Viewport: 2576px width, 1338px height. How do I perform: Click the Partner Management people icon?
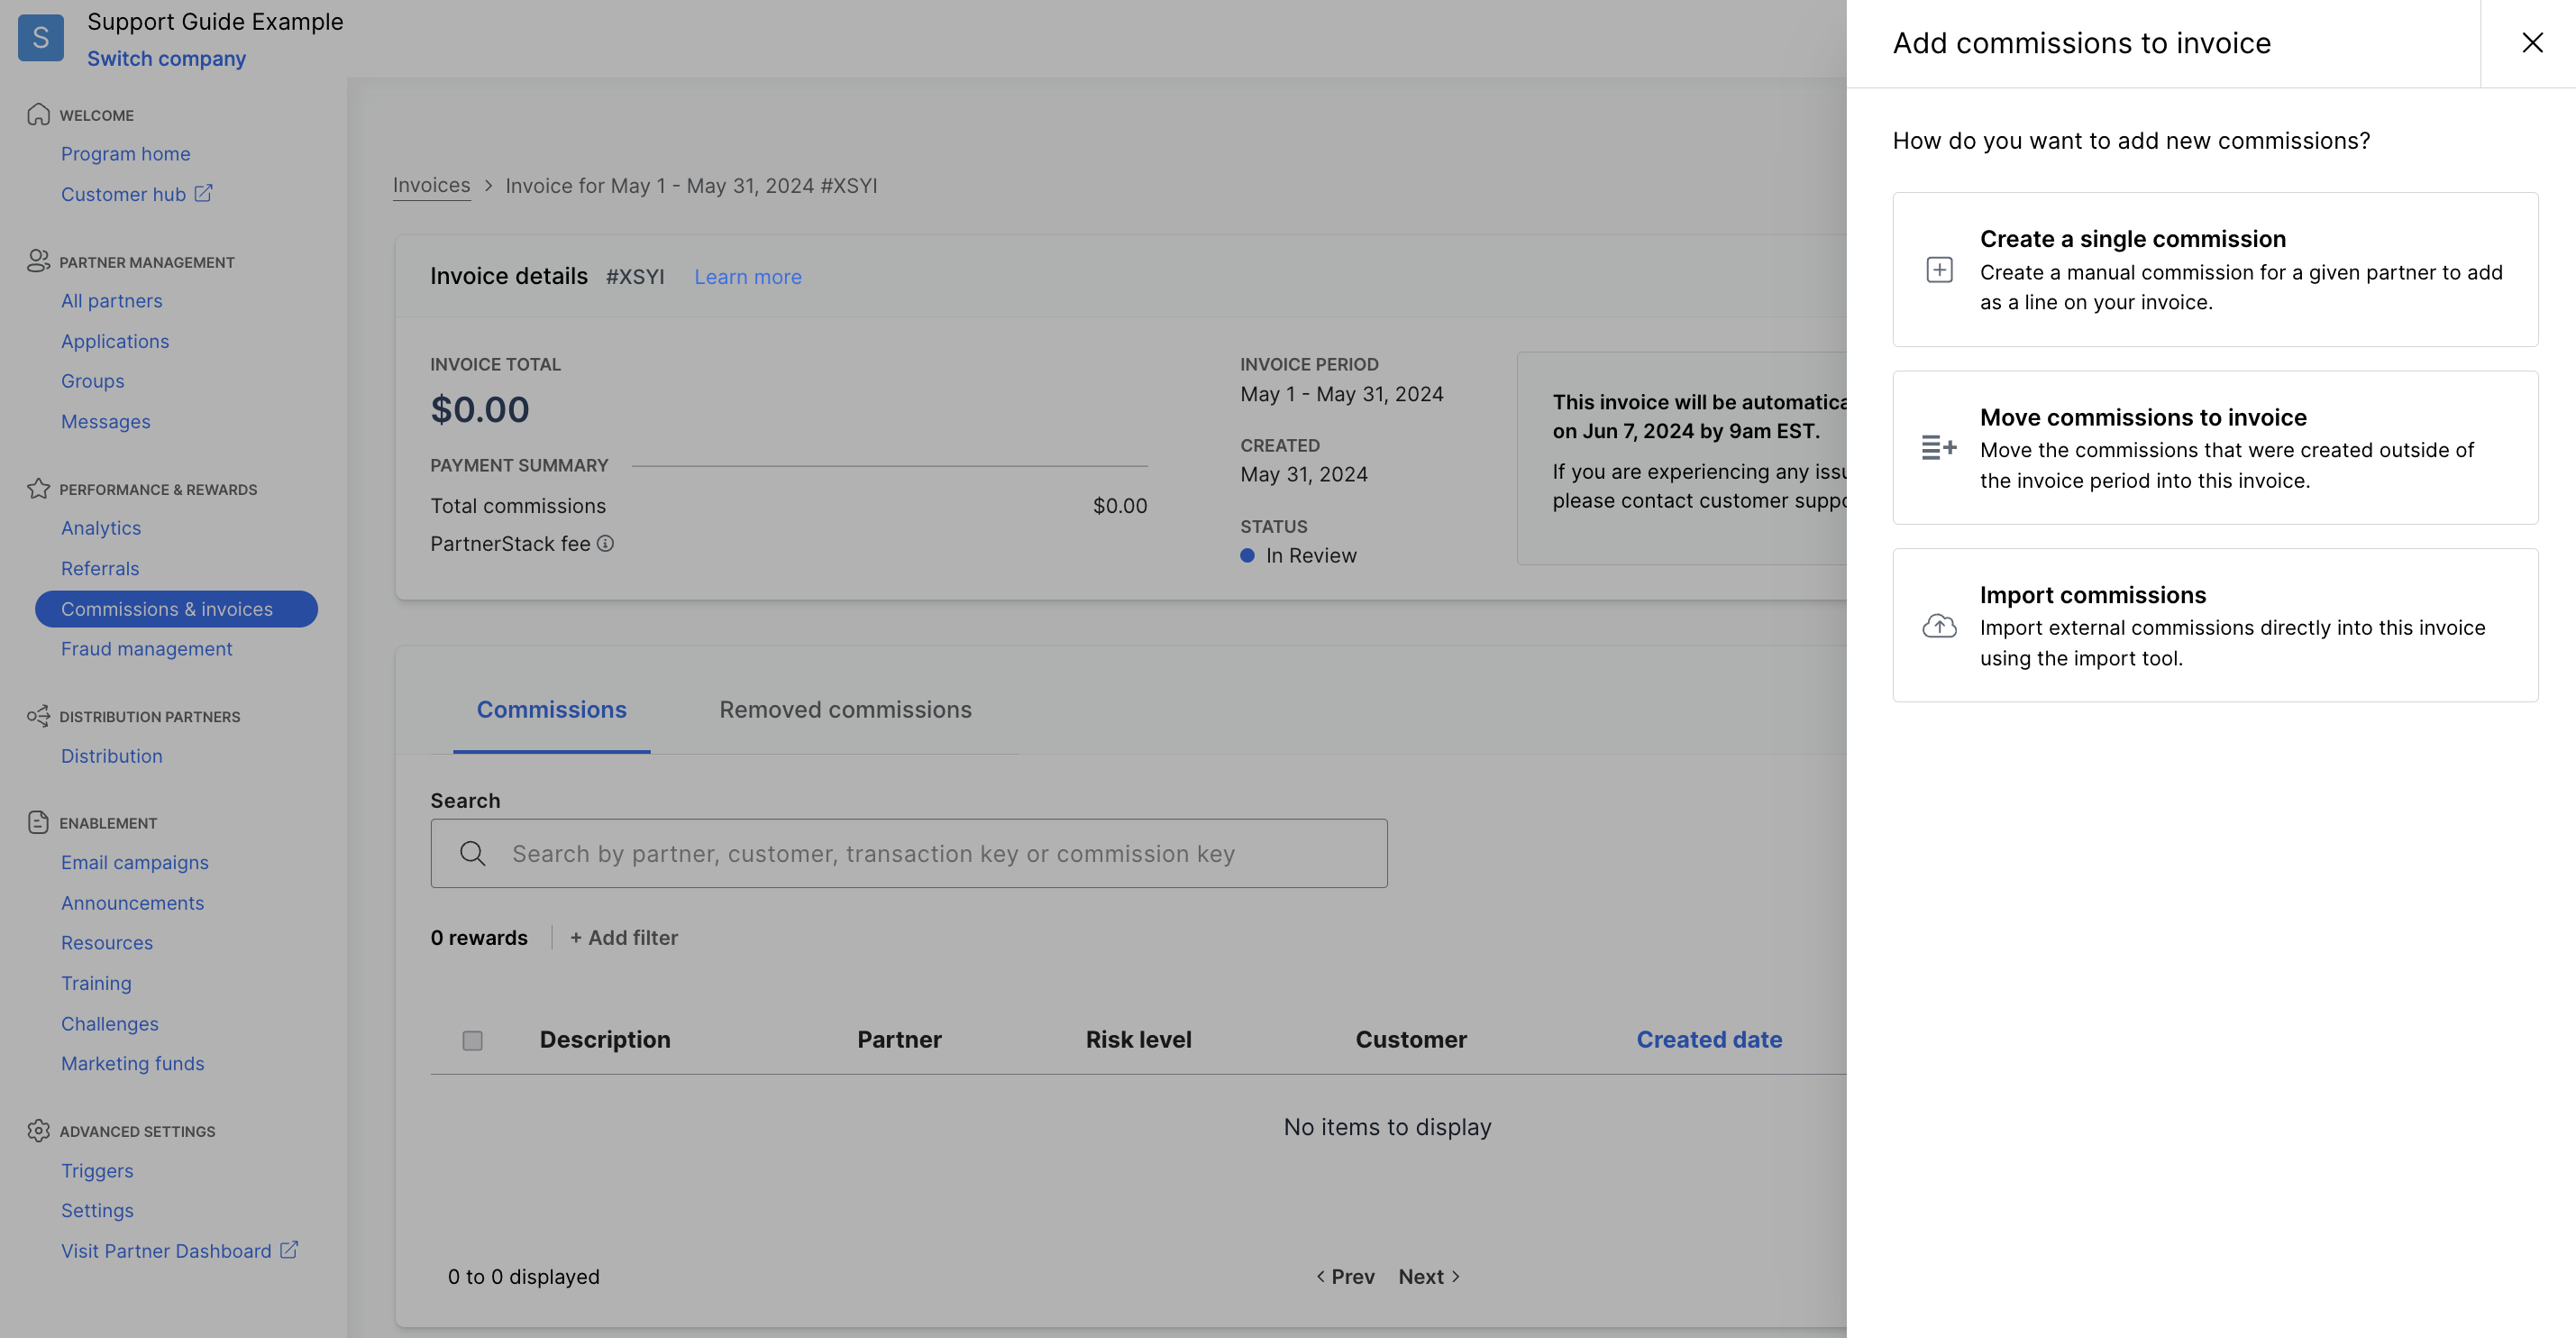[38, 262]
